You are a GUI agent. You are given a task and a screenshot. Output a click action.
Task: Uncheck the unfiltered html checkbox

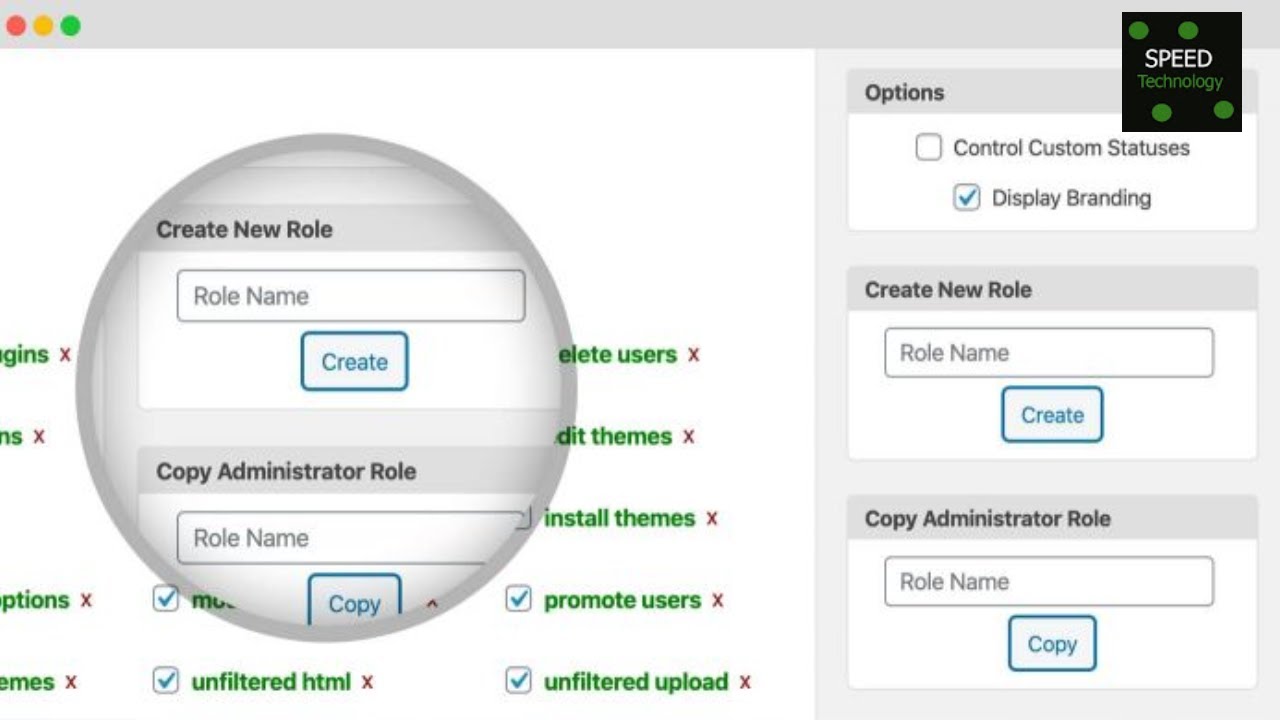165,682
